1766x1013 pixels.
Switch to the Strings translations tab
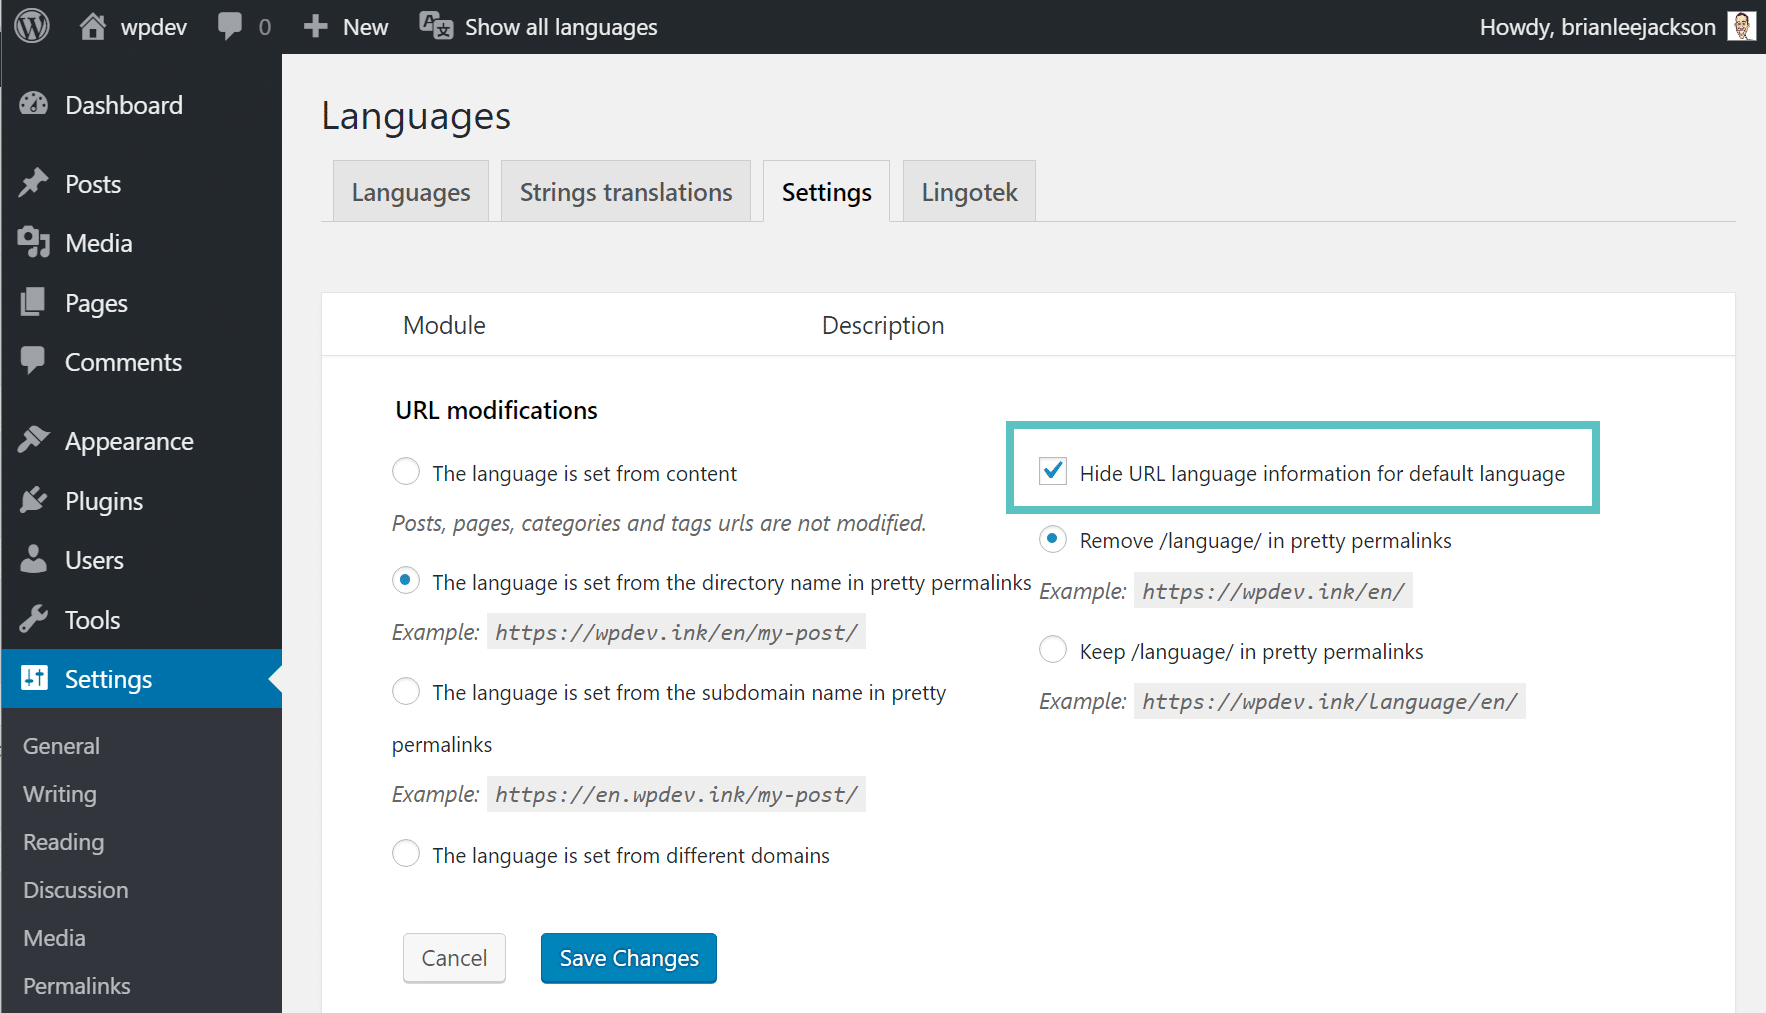(x=625, y=191)
